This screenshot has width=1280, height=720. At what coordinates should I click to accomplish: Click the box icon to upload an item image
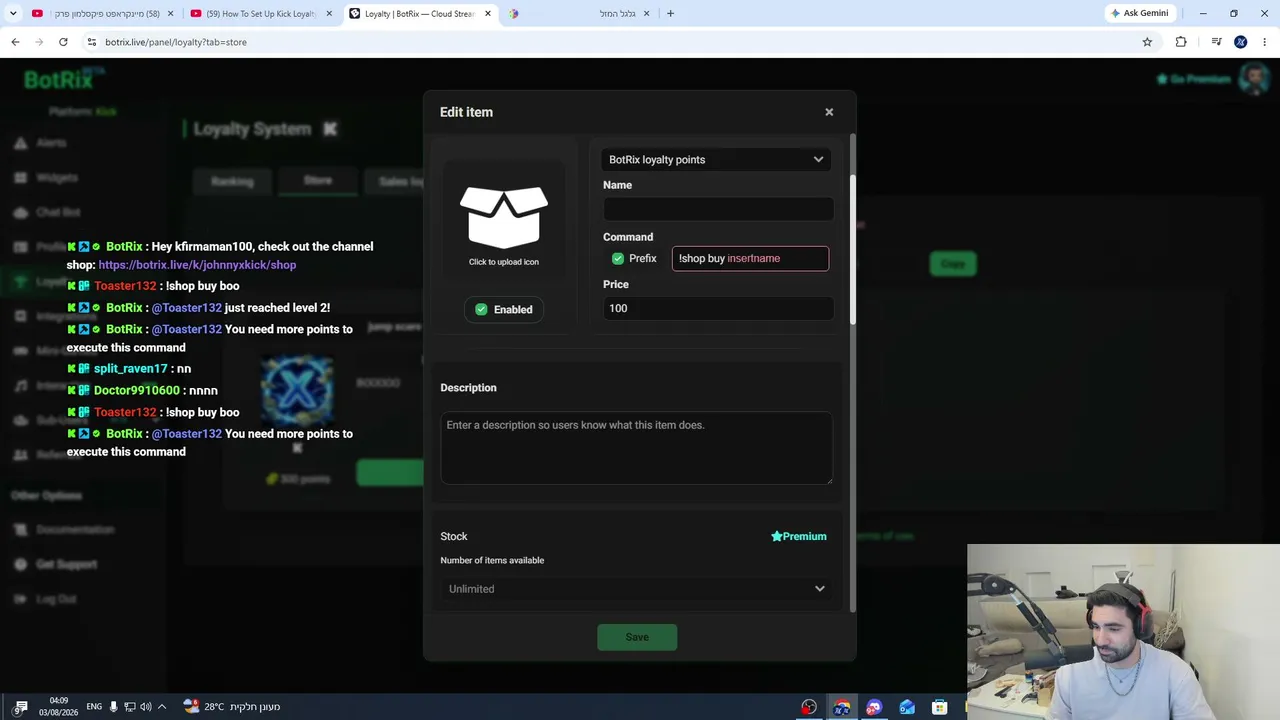pyautogui.click(x=504, y=217)
